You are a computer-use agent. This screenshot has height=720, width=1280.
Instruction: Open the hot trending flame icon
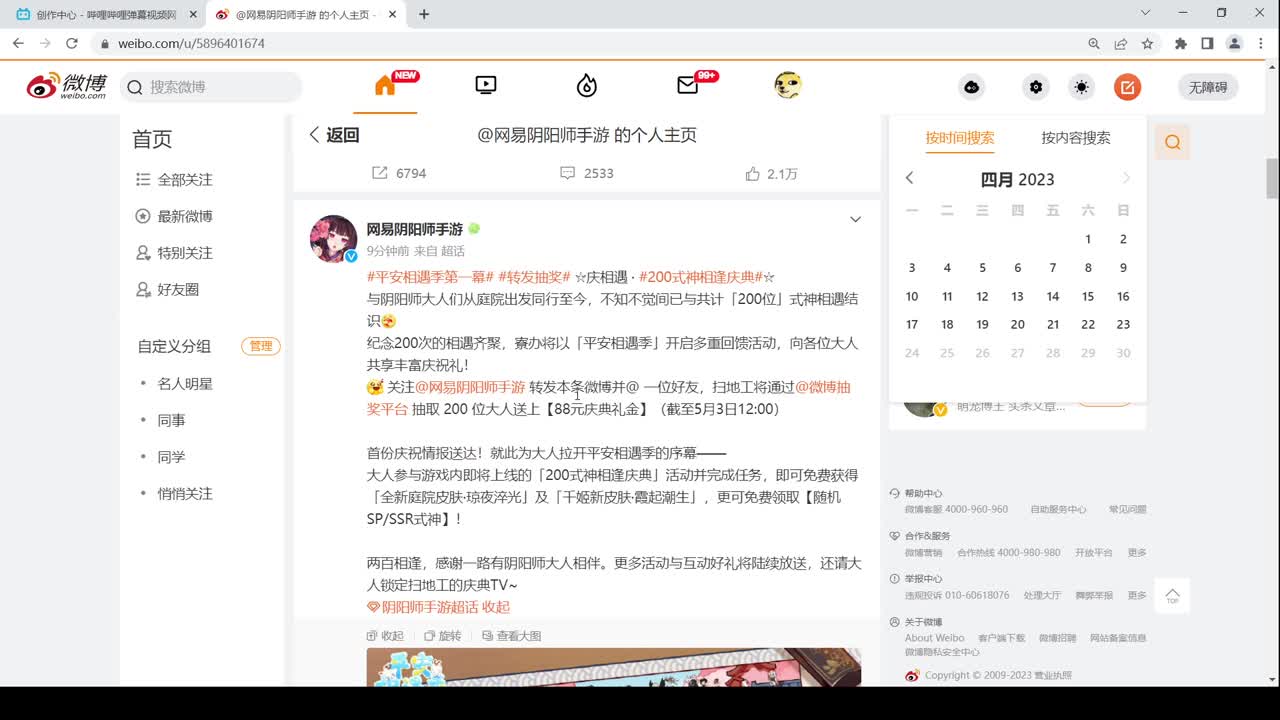coord(587,86)
